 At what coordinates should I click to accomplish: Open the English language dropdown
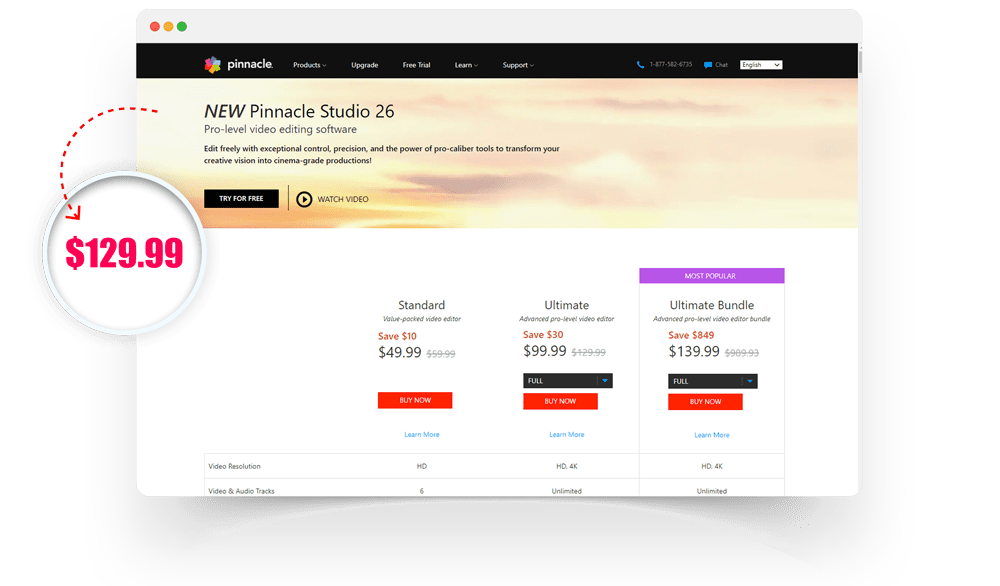(x=761, y=65)
